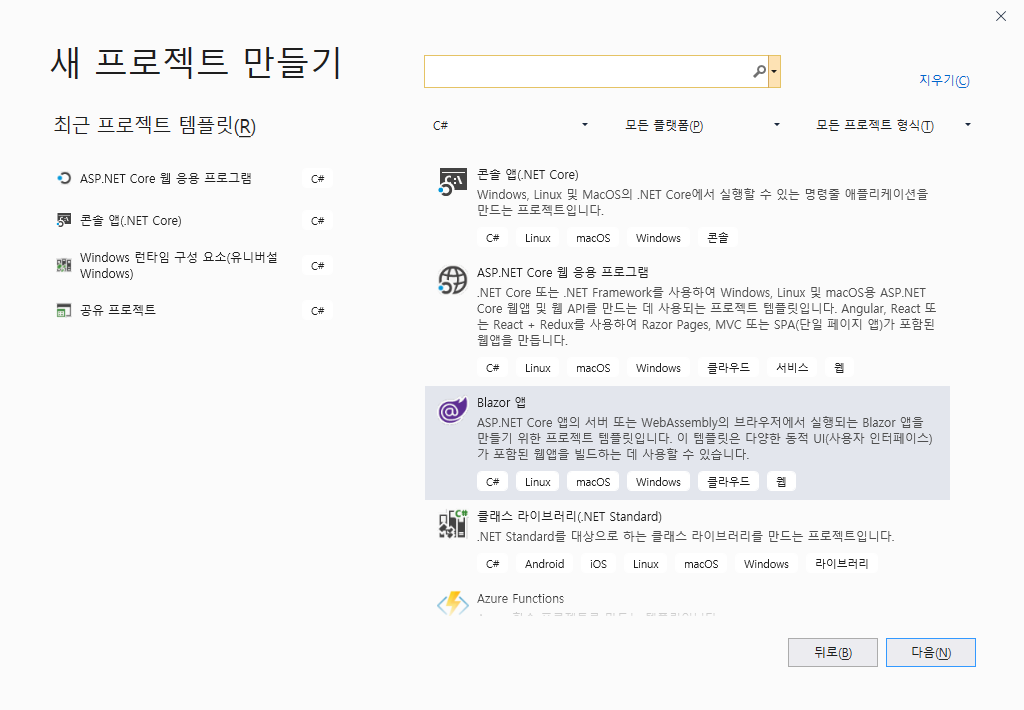The width and height of the screenshot is (1024, 710).
Task: Open the 모든 프로젝트 형식(T) dropdown
Action: pos(890,124)
